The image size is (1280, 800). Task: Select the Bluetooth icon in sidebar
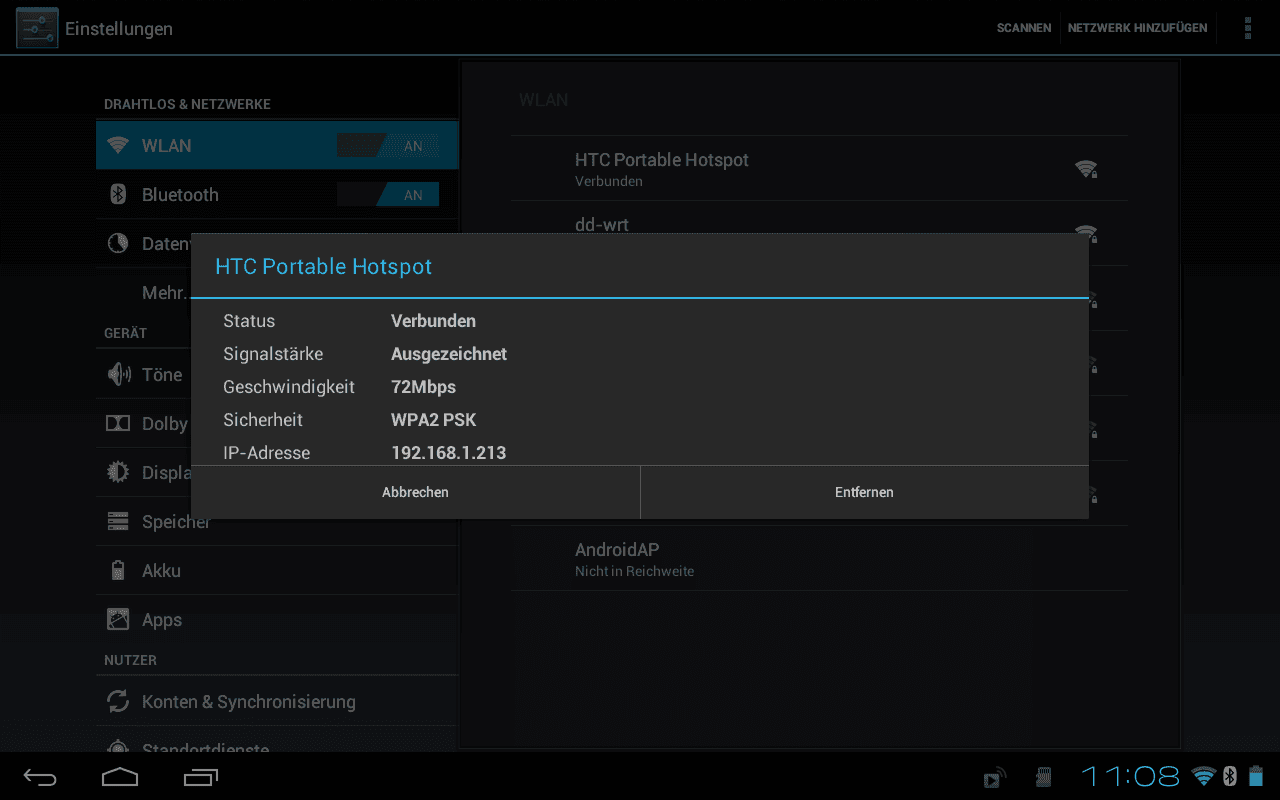click(118, 195)
